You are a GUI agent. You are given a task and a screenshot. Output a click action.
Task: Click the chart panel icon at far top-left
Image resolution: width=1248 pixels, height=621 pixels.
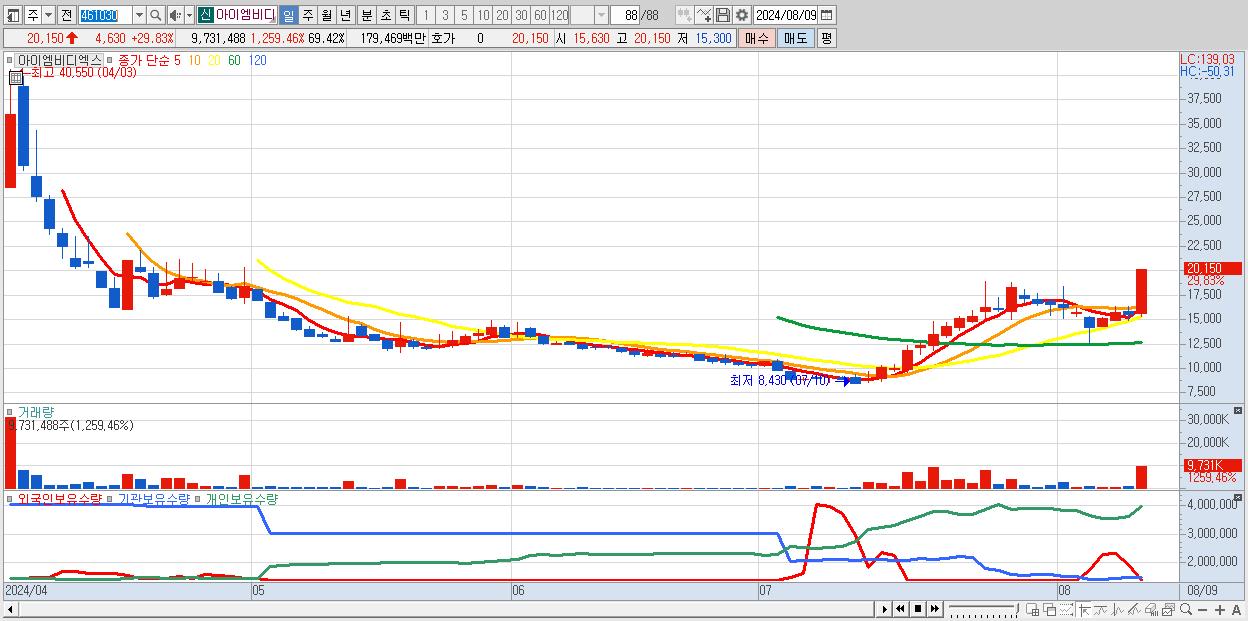tap(13, 15)
